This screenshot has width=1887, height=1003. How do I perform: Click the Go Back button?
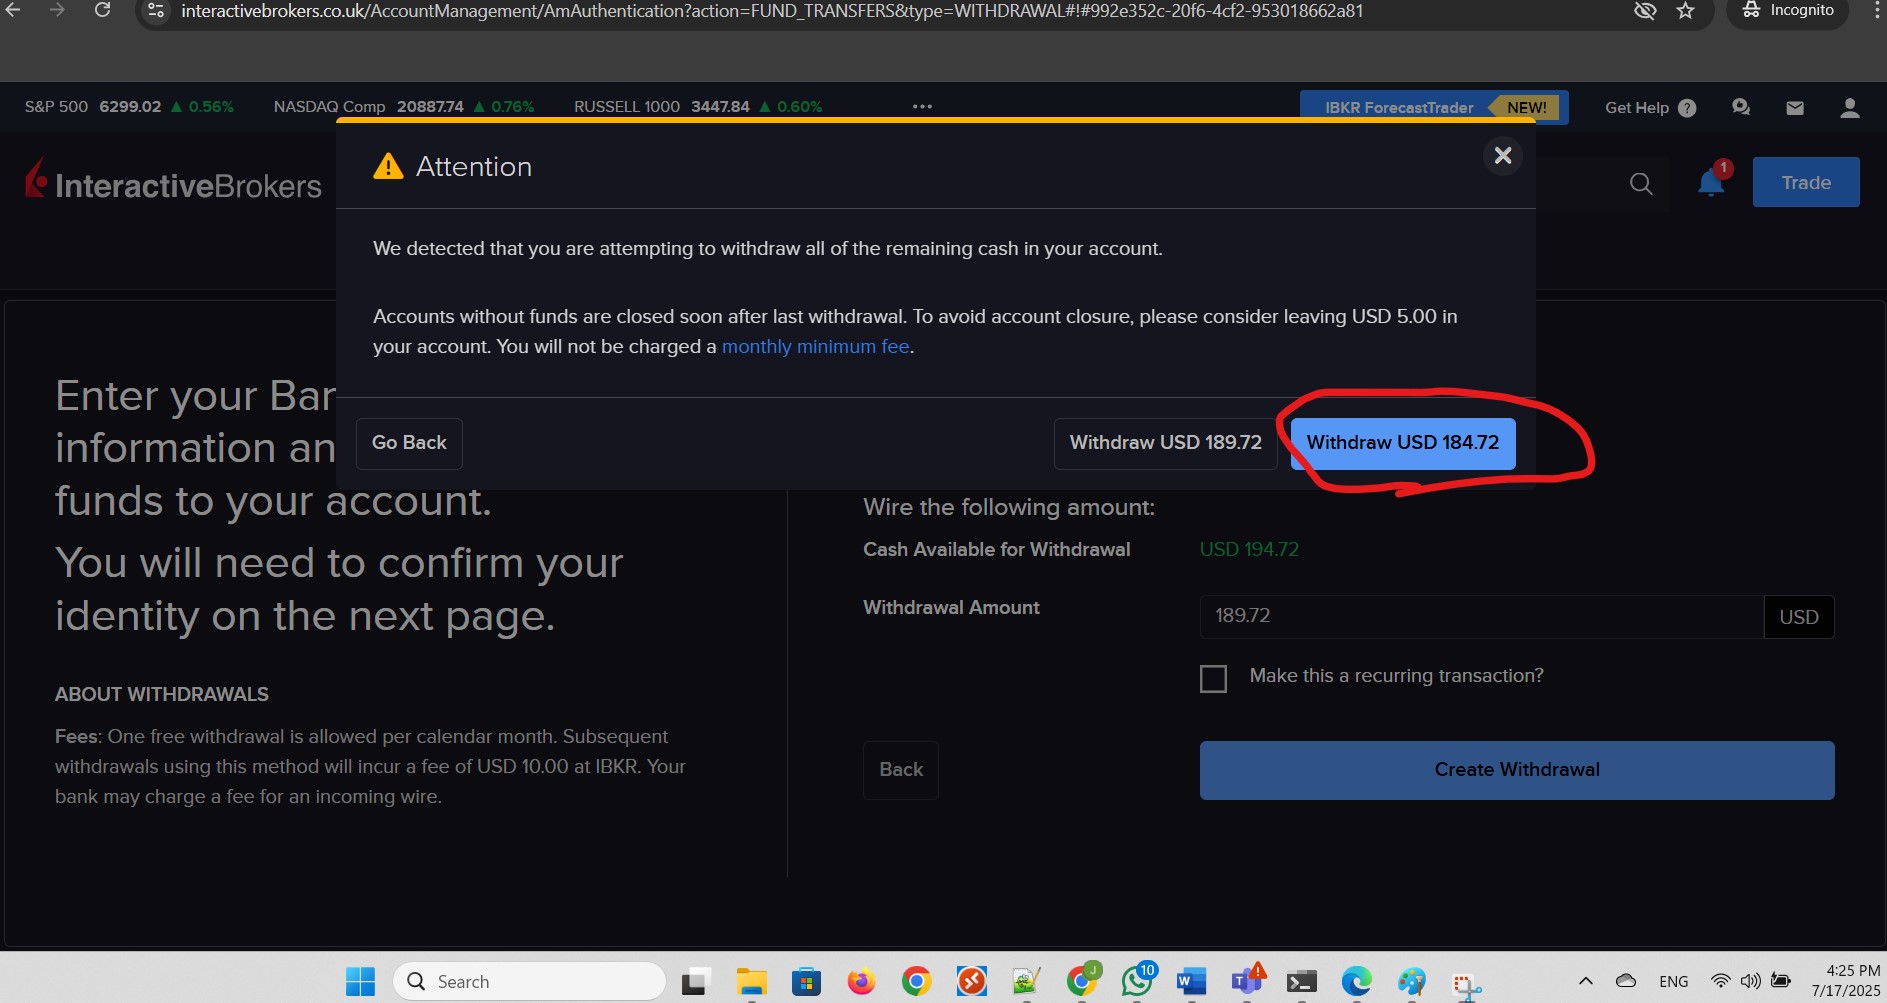pos(409,443)
